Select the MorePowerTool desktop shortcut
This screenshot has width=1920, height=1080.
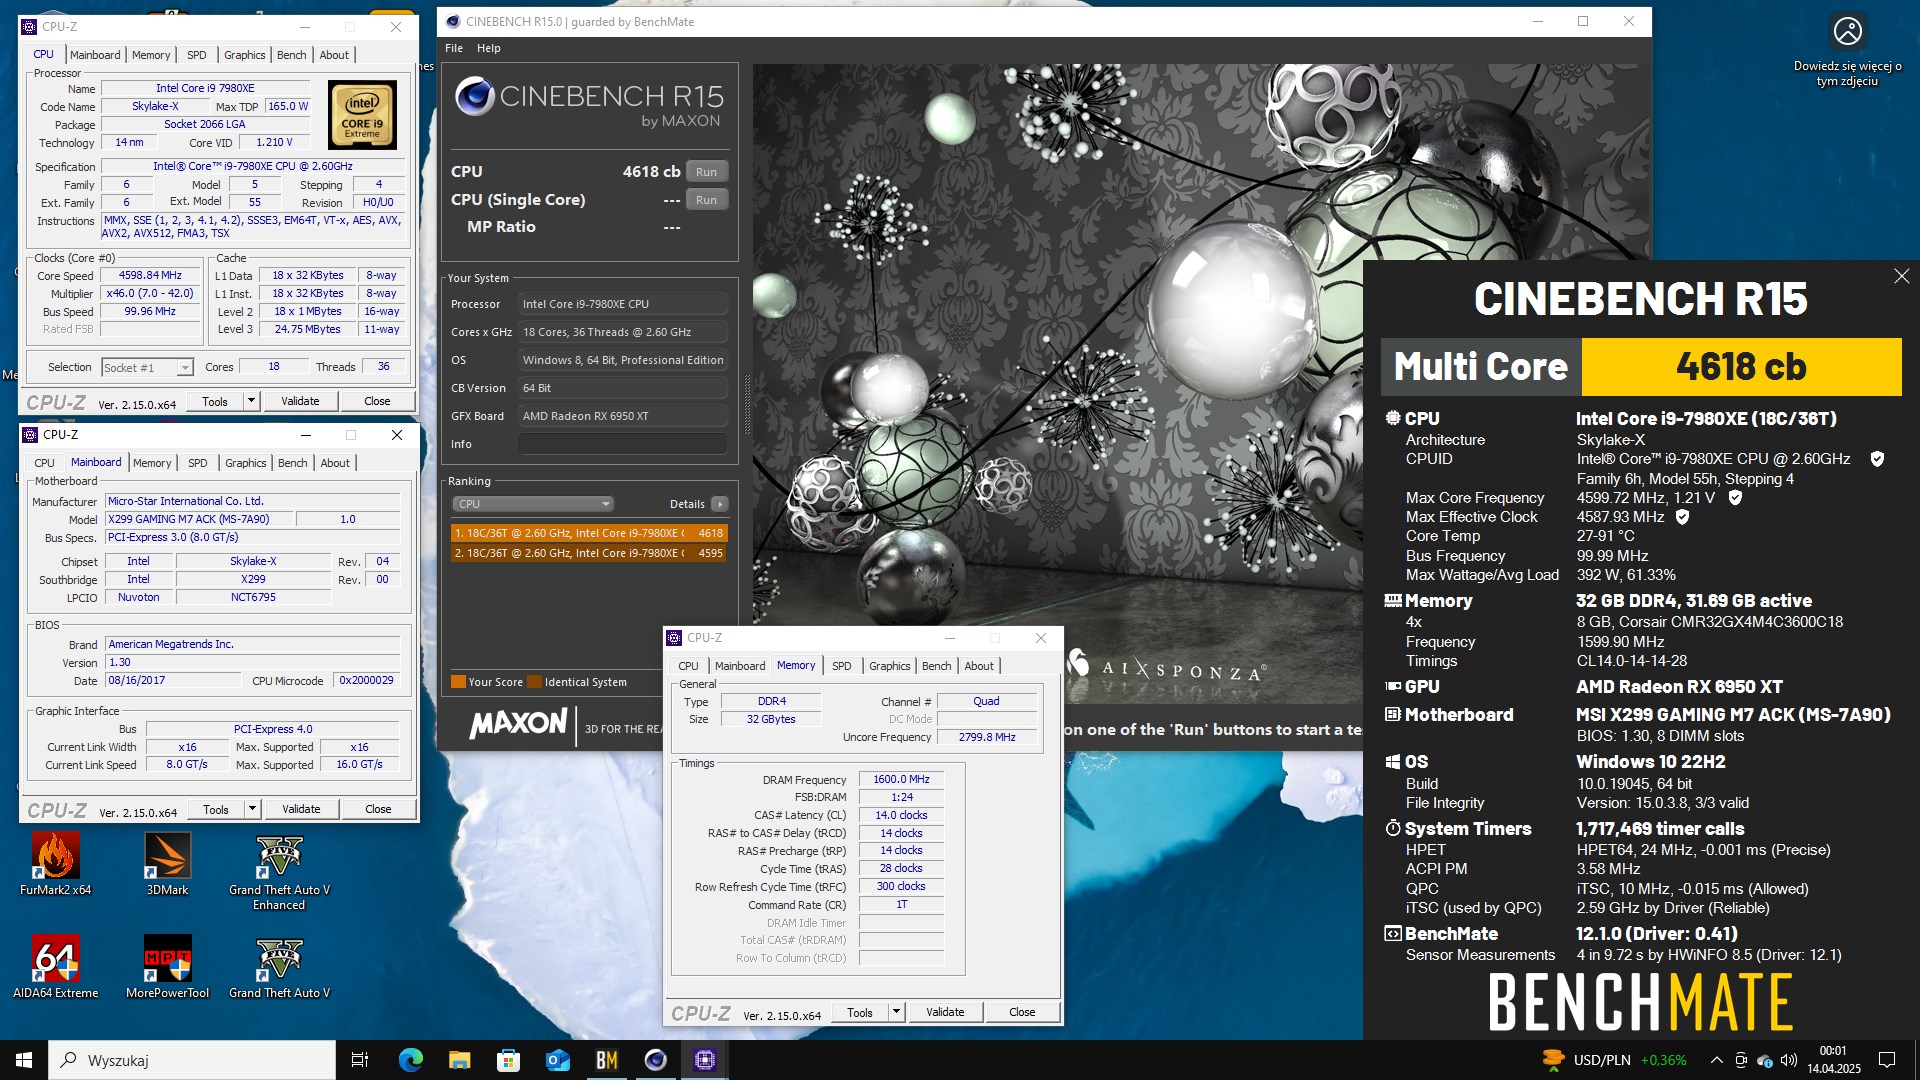coord(167,967)
